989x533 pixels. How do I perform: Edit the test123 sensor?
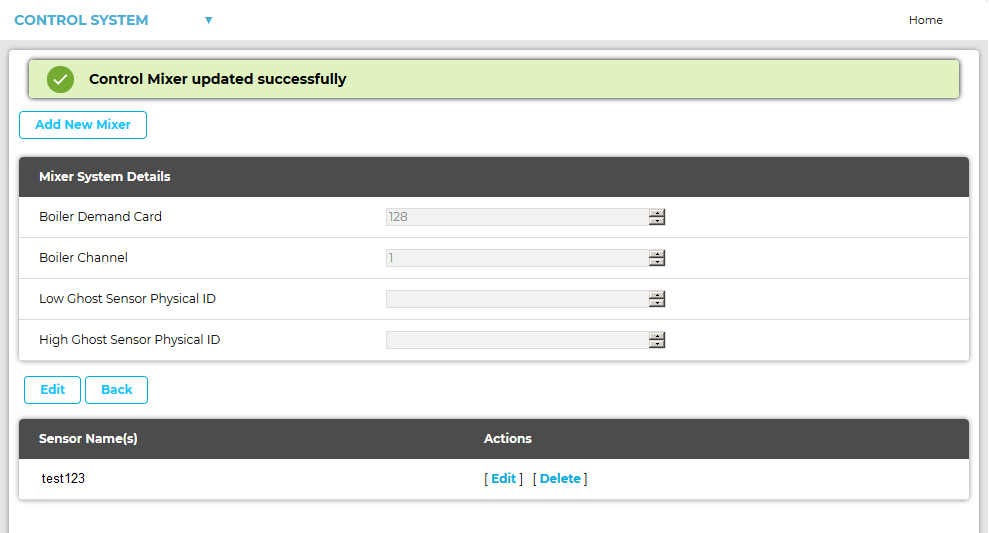tap(503, 479)
